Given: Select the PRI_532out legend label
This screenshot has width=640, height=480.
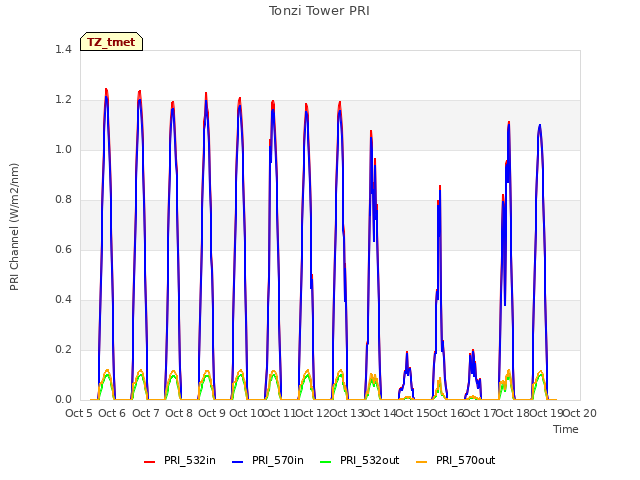Looking at the screenshot, I should [x=369, y=460].
